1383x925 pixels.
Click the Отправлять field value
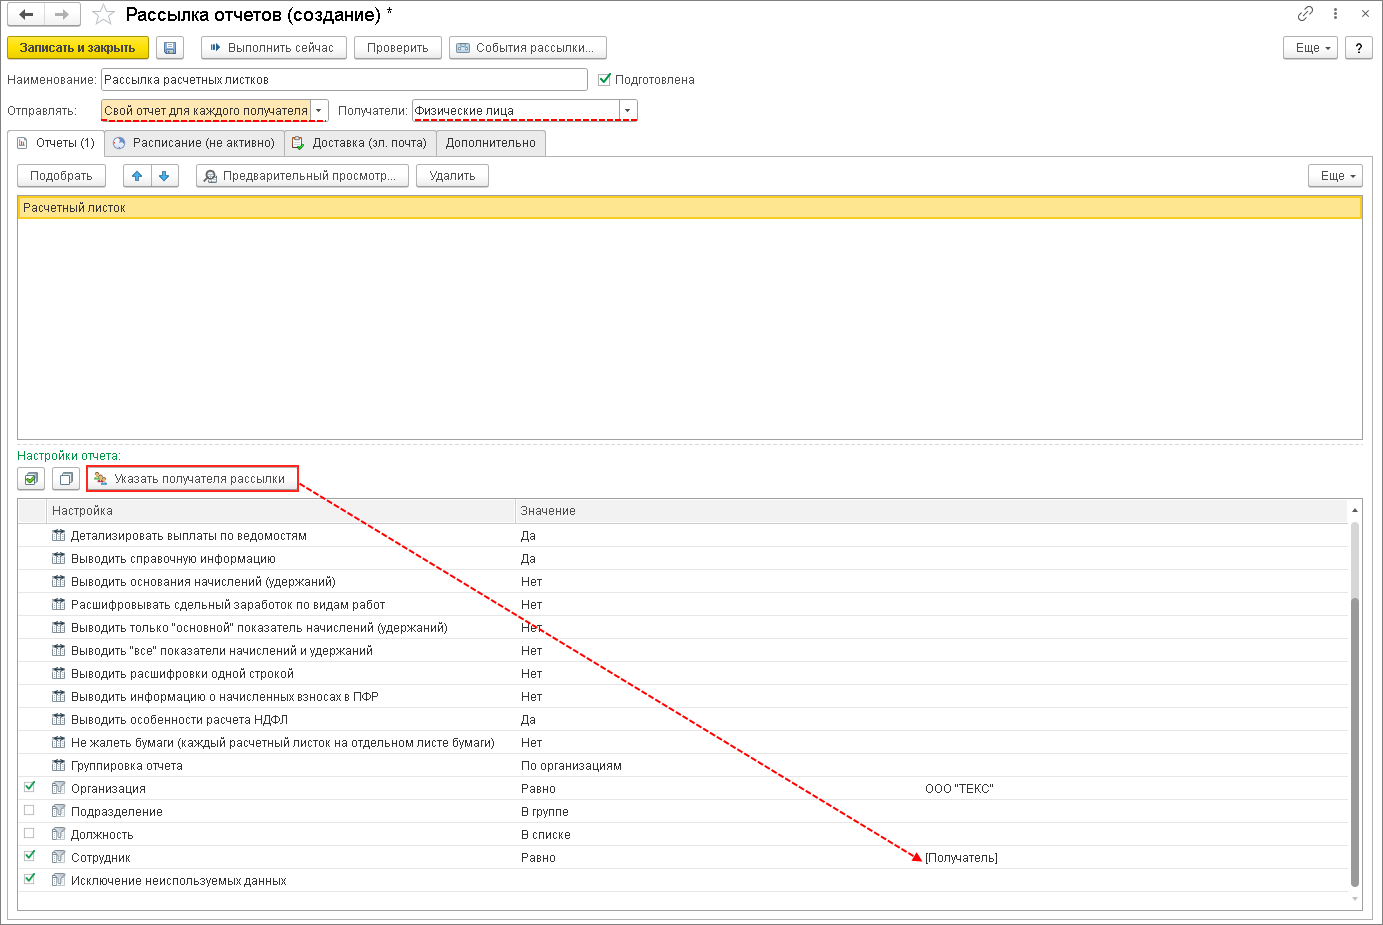point(206,111)
